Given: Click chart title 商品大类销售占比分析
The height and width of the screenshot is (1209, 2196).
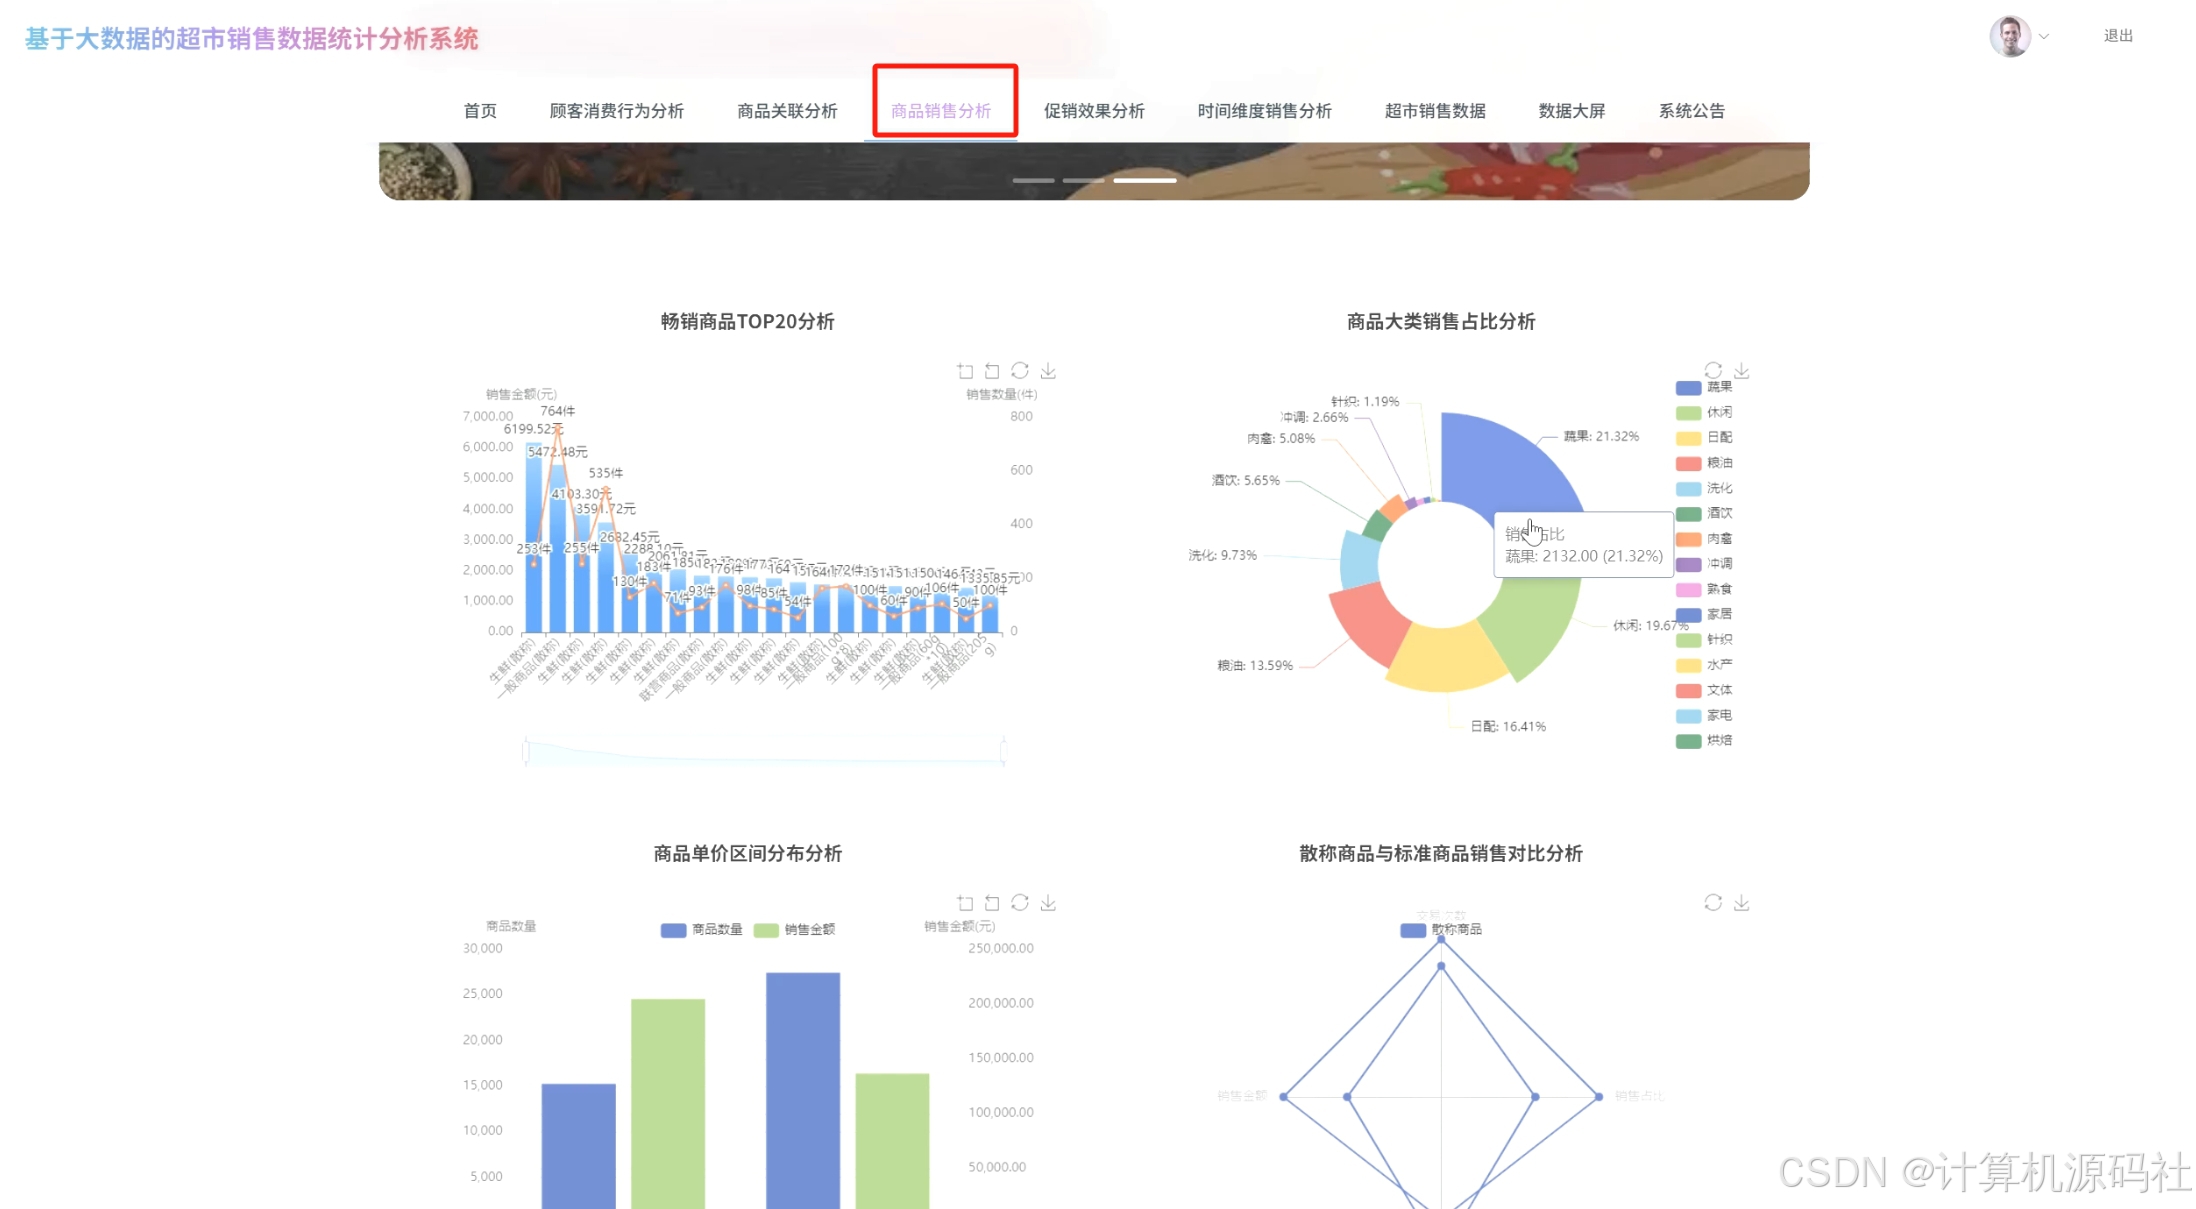Looking at the screenshot, I should [x=1440, y=321].
